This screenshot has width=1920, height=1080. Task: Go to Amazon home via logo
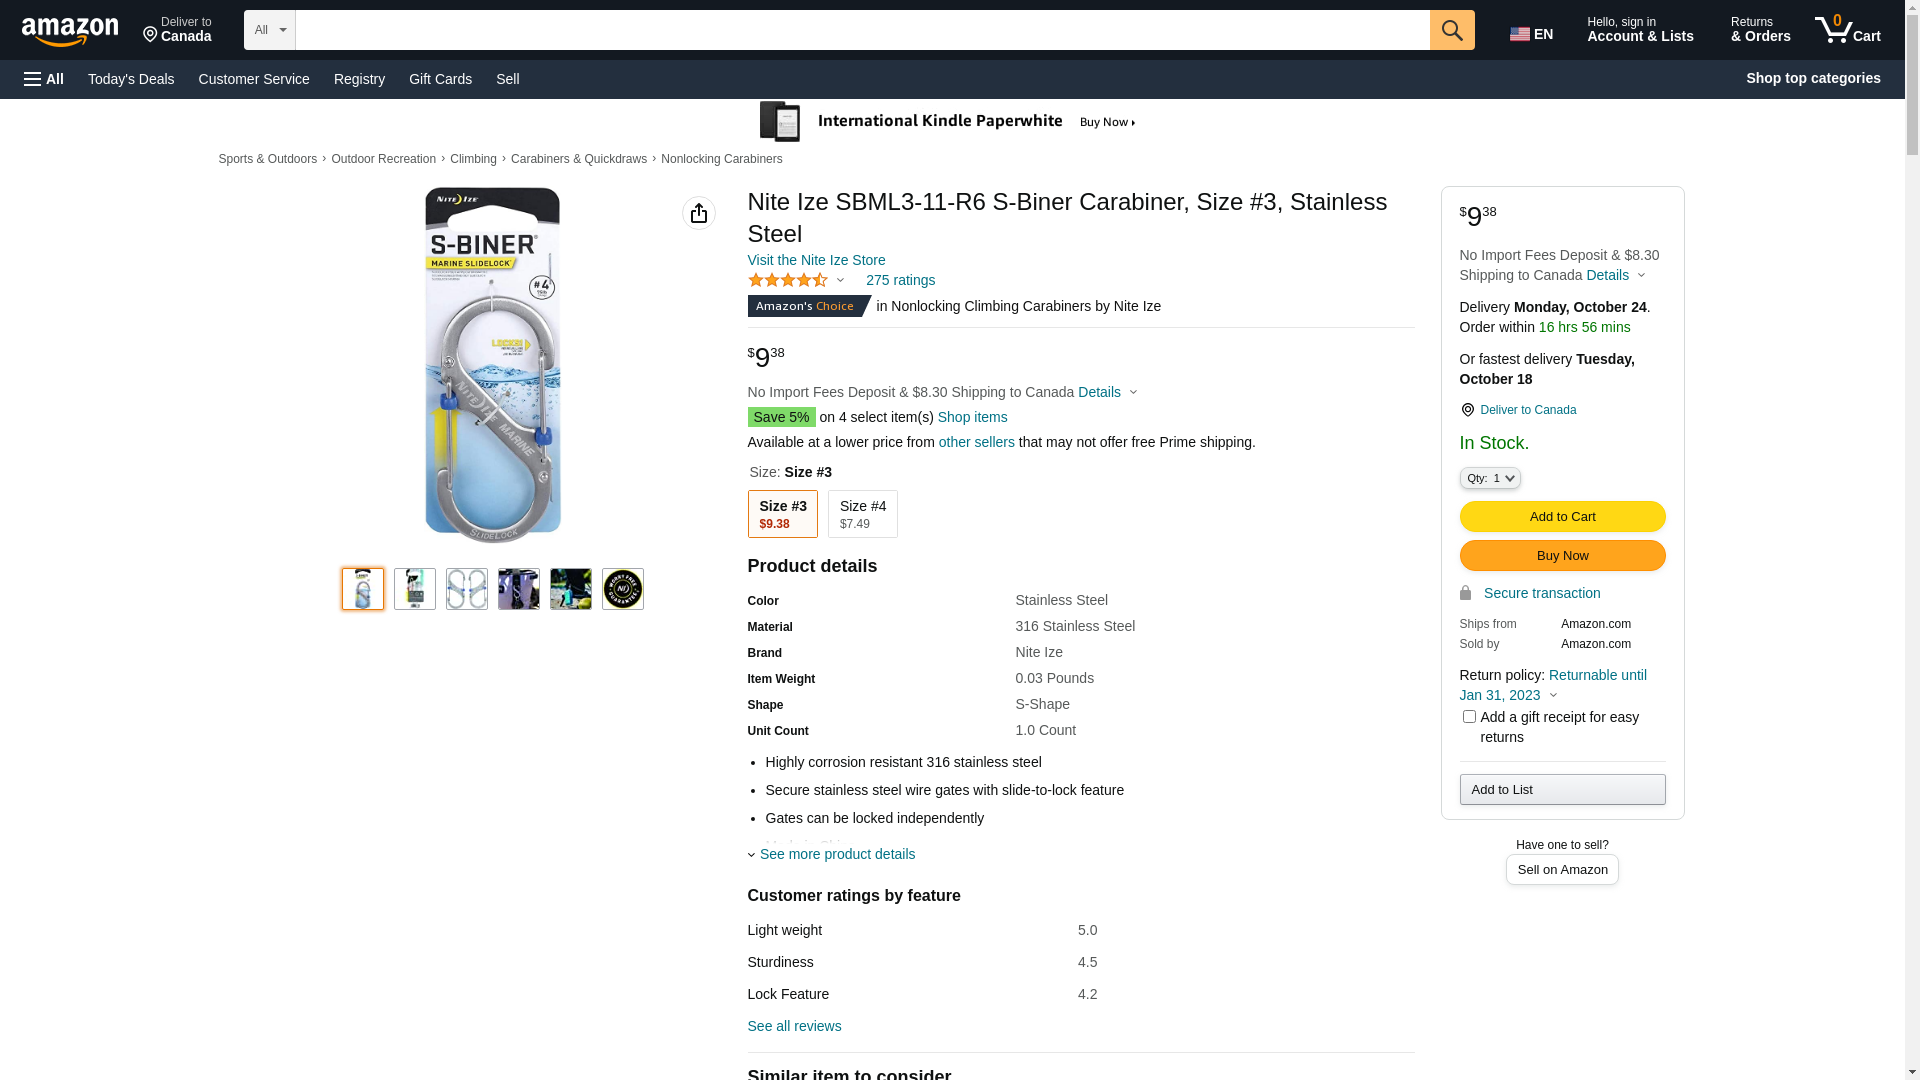coord(70,32)
